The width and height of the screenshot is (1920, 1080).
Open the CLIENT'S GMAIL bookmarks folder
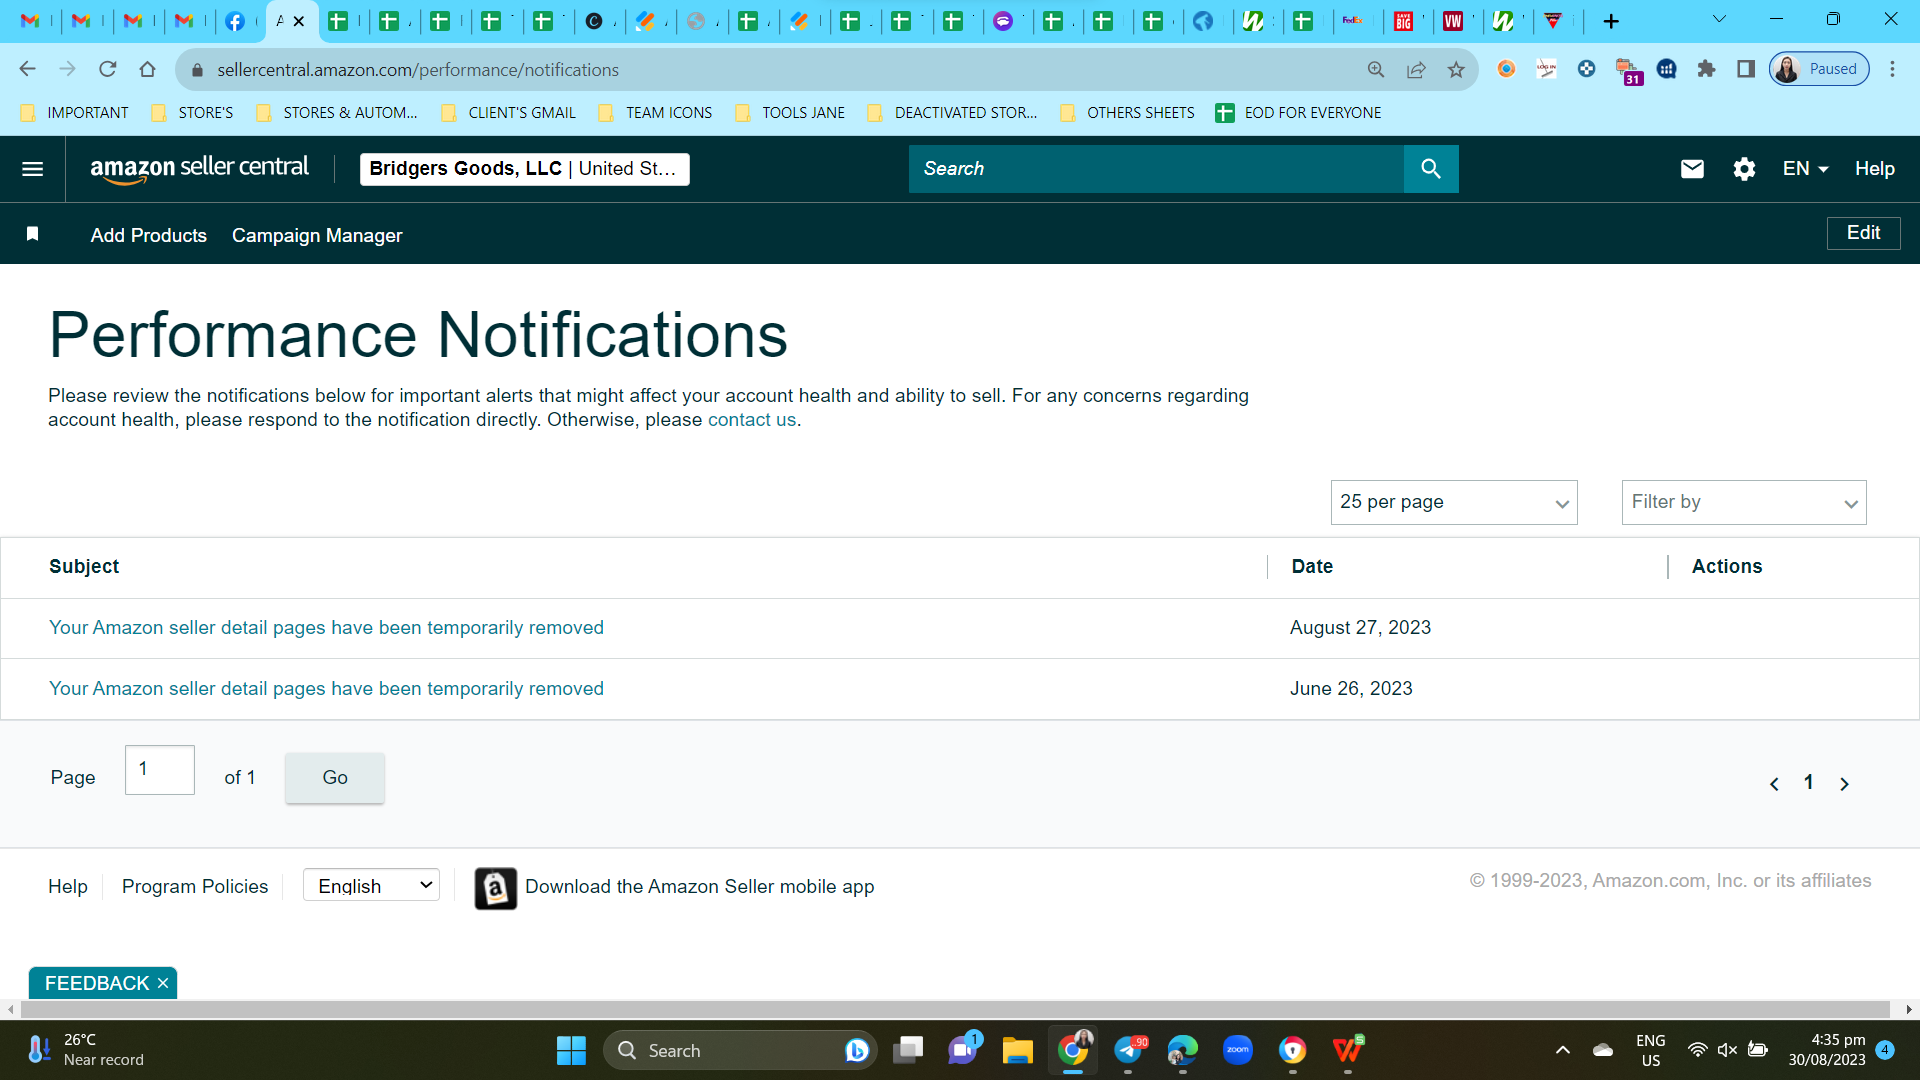(x=509, y=113)
